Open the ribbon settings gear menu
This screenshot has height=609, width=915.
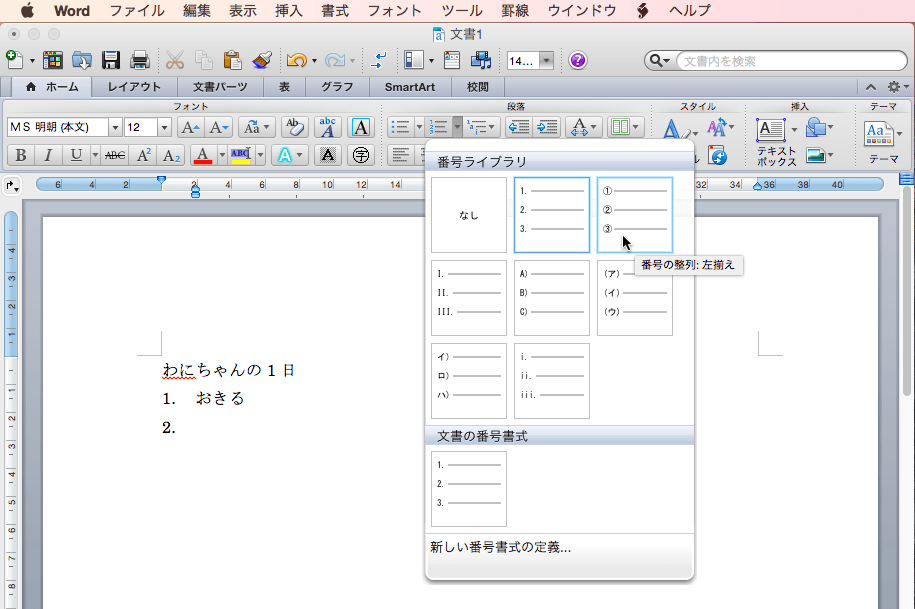coord(897,87)
